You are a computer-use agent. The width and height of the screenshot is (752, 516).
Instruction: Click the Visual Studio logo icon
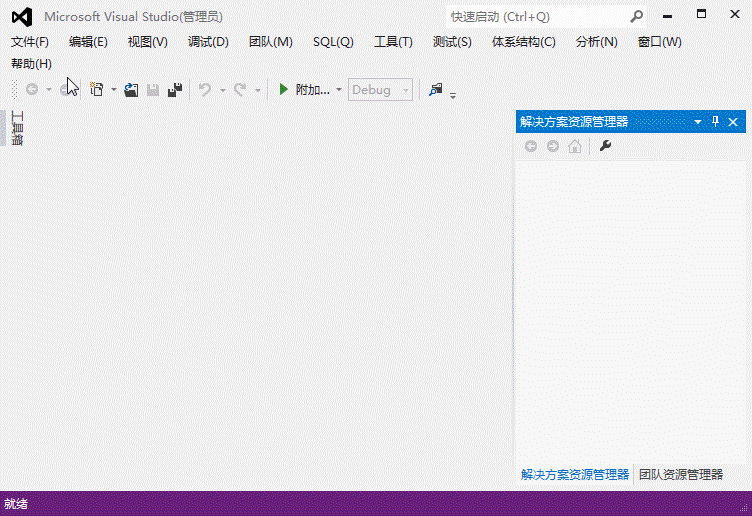[x=22, y=17]
